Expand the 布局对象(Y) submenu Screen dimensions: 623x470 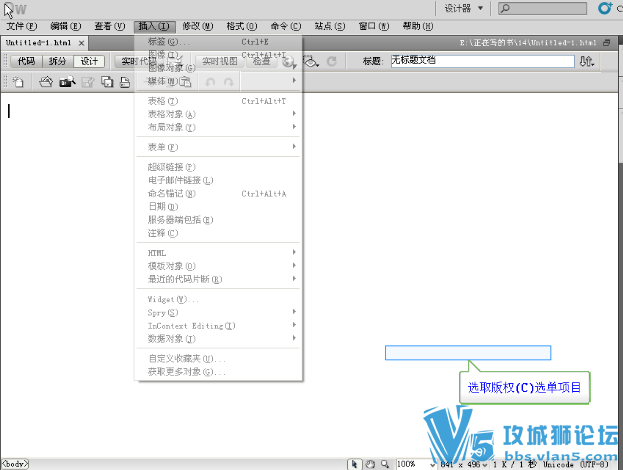pos(218,128)
